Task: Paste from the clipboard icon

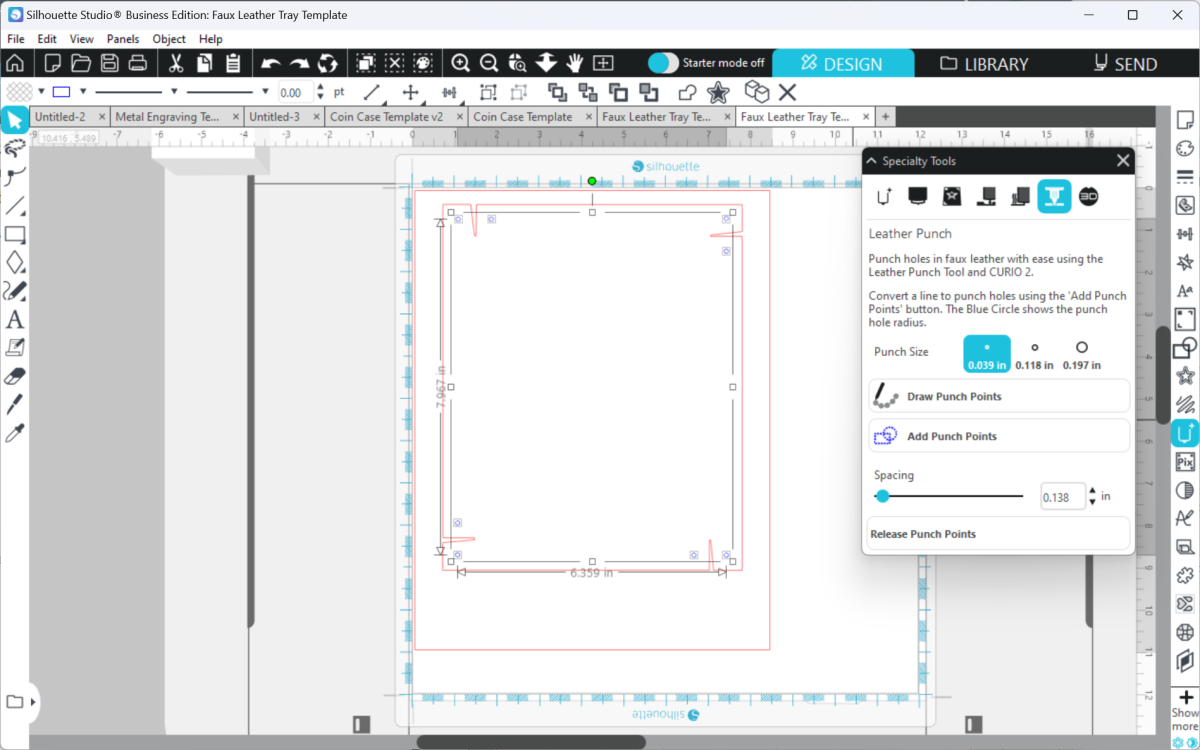Action: click(x=233, y=63)
